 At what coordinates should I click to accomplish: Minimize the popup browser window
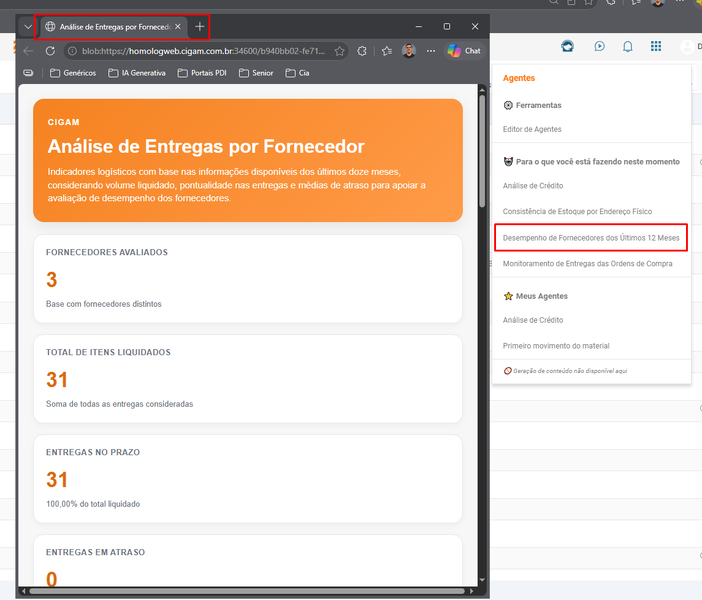(x=419, y=27)
